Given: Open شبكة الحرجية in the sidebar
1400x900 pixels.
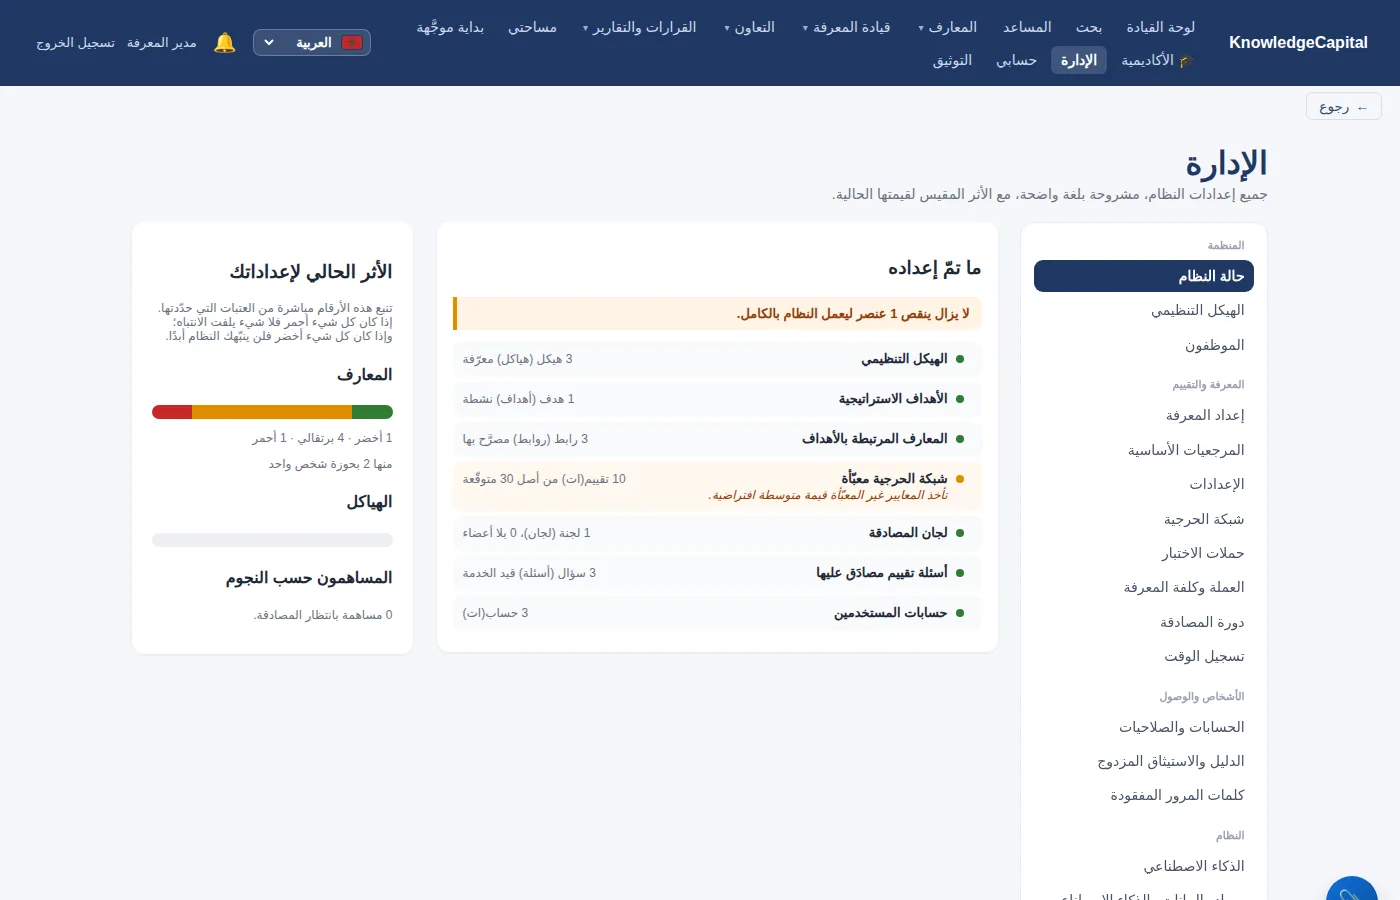Looking at the screenshot, I should pyautogui.click(x=1144, y=519).
